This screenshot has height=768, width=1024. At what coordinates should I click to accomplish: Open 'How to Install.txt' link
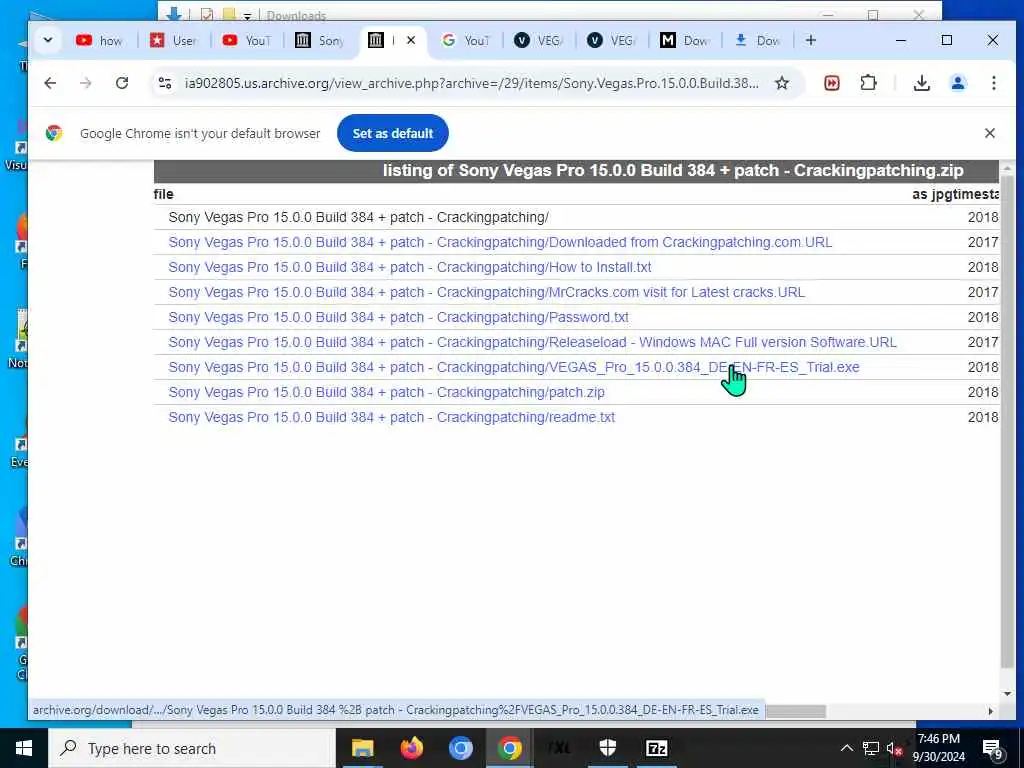(409, 267)
